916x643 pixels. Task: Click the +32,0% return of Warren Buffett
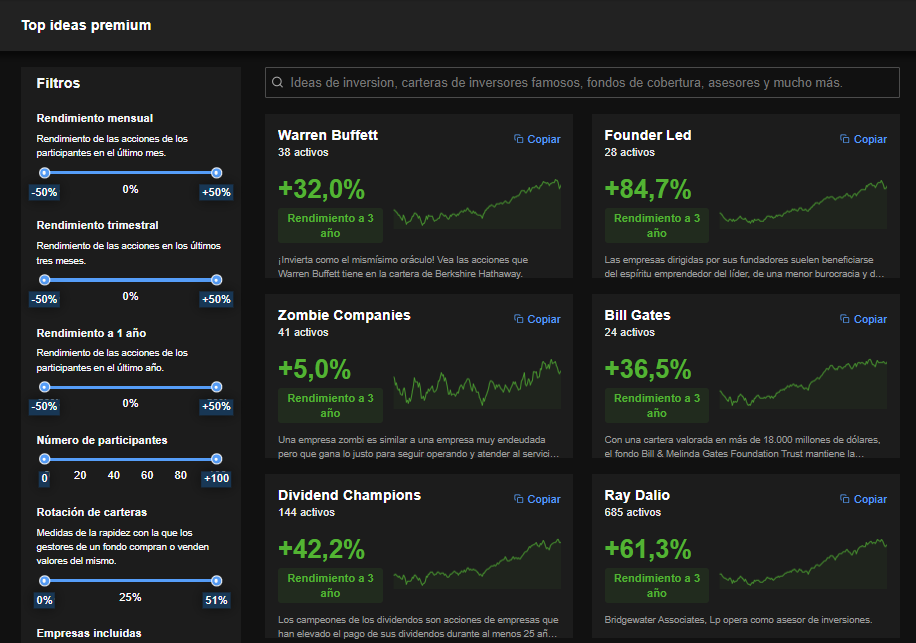pos(321,189)
